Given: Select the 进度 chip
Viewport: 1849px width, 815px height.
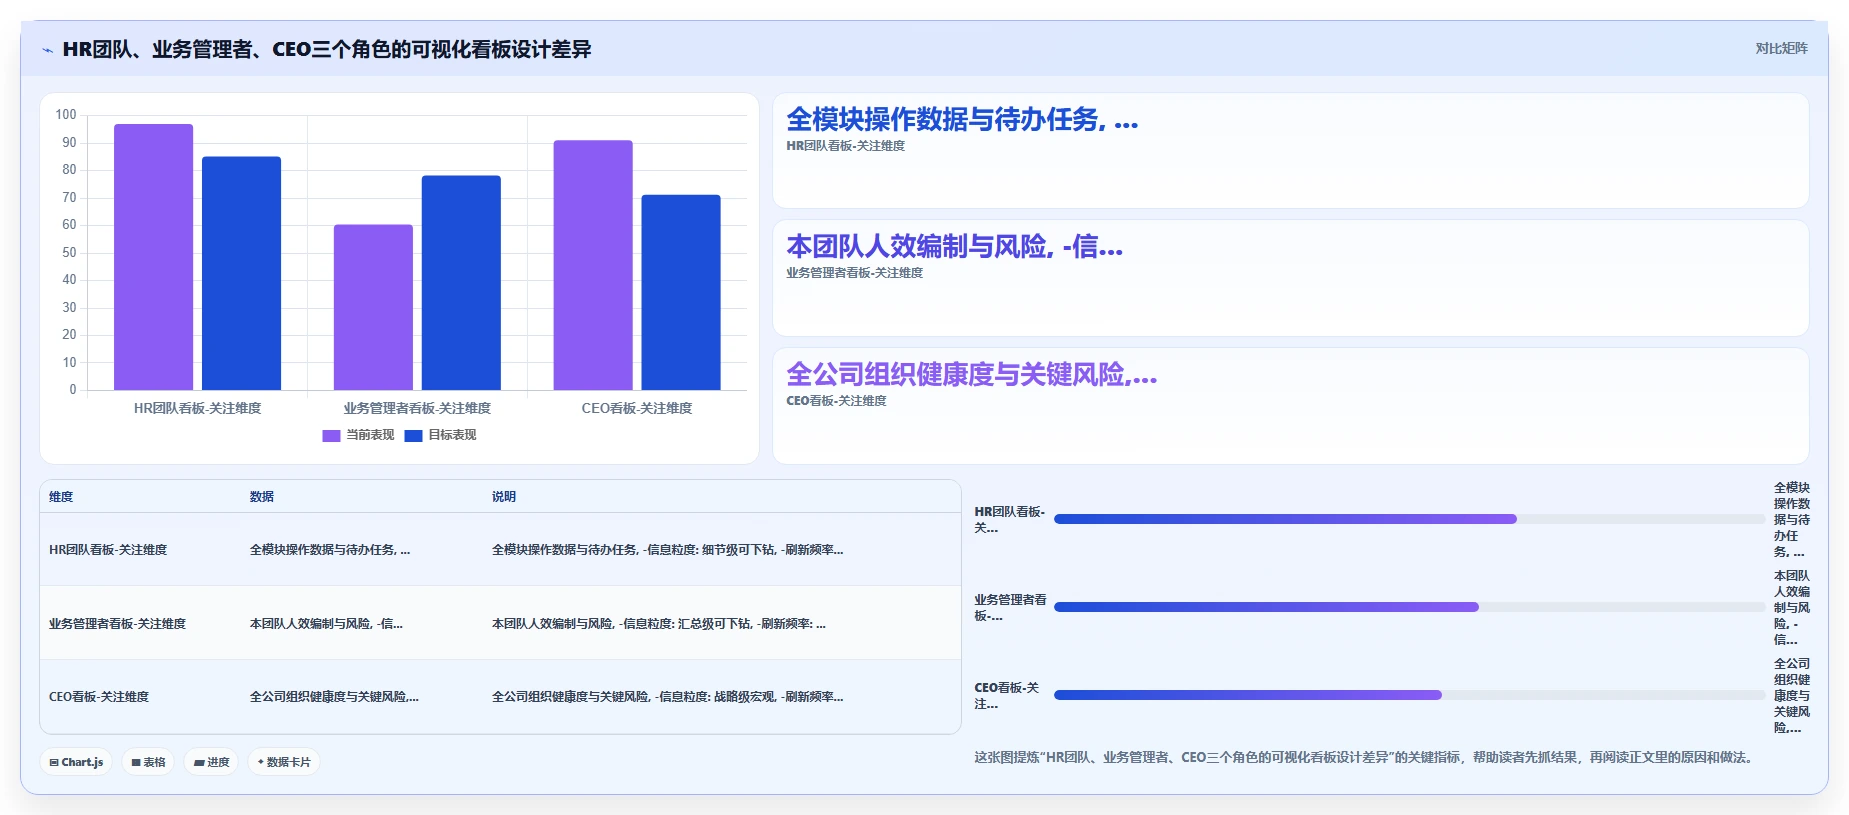Looking at the screenshot, I should 211,762.
